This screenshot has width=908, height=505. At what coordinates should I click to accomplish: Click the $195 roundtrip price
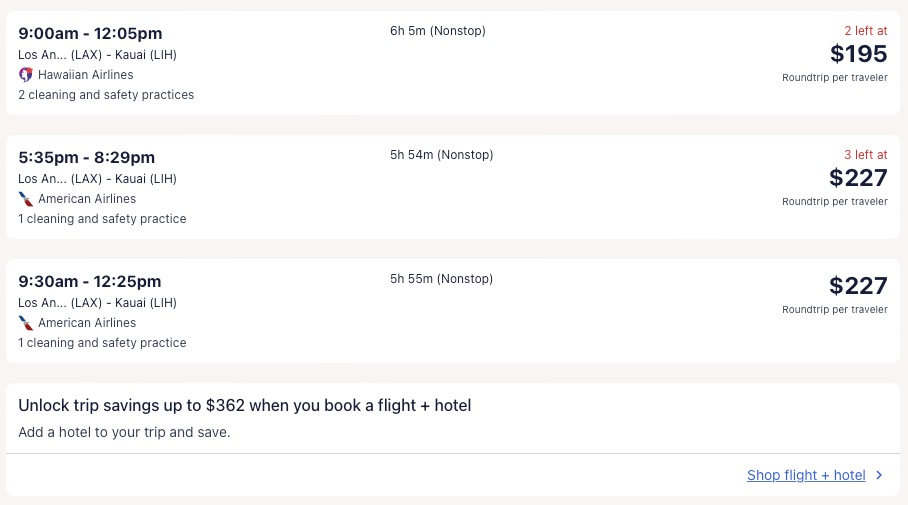coord(858,54)
